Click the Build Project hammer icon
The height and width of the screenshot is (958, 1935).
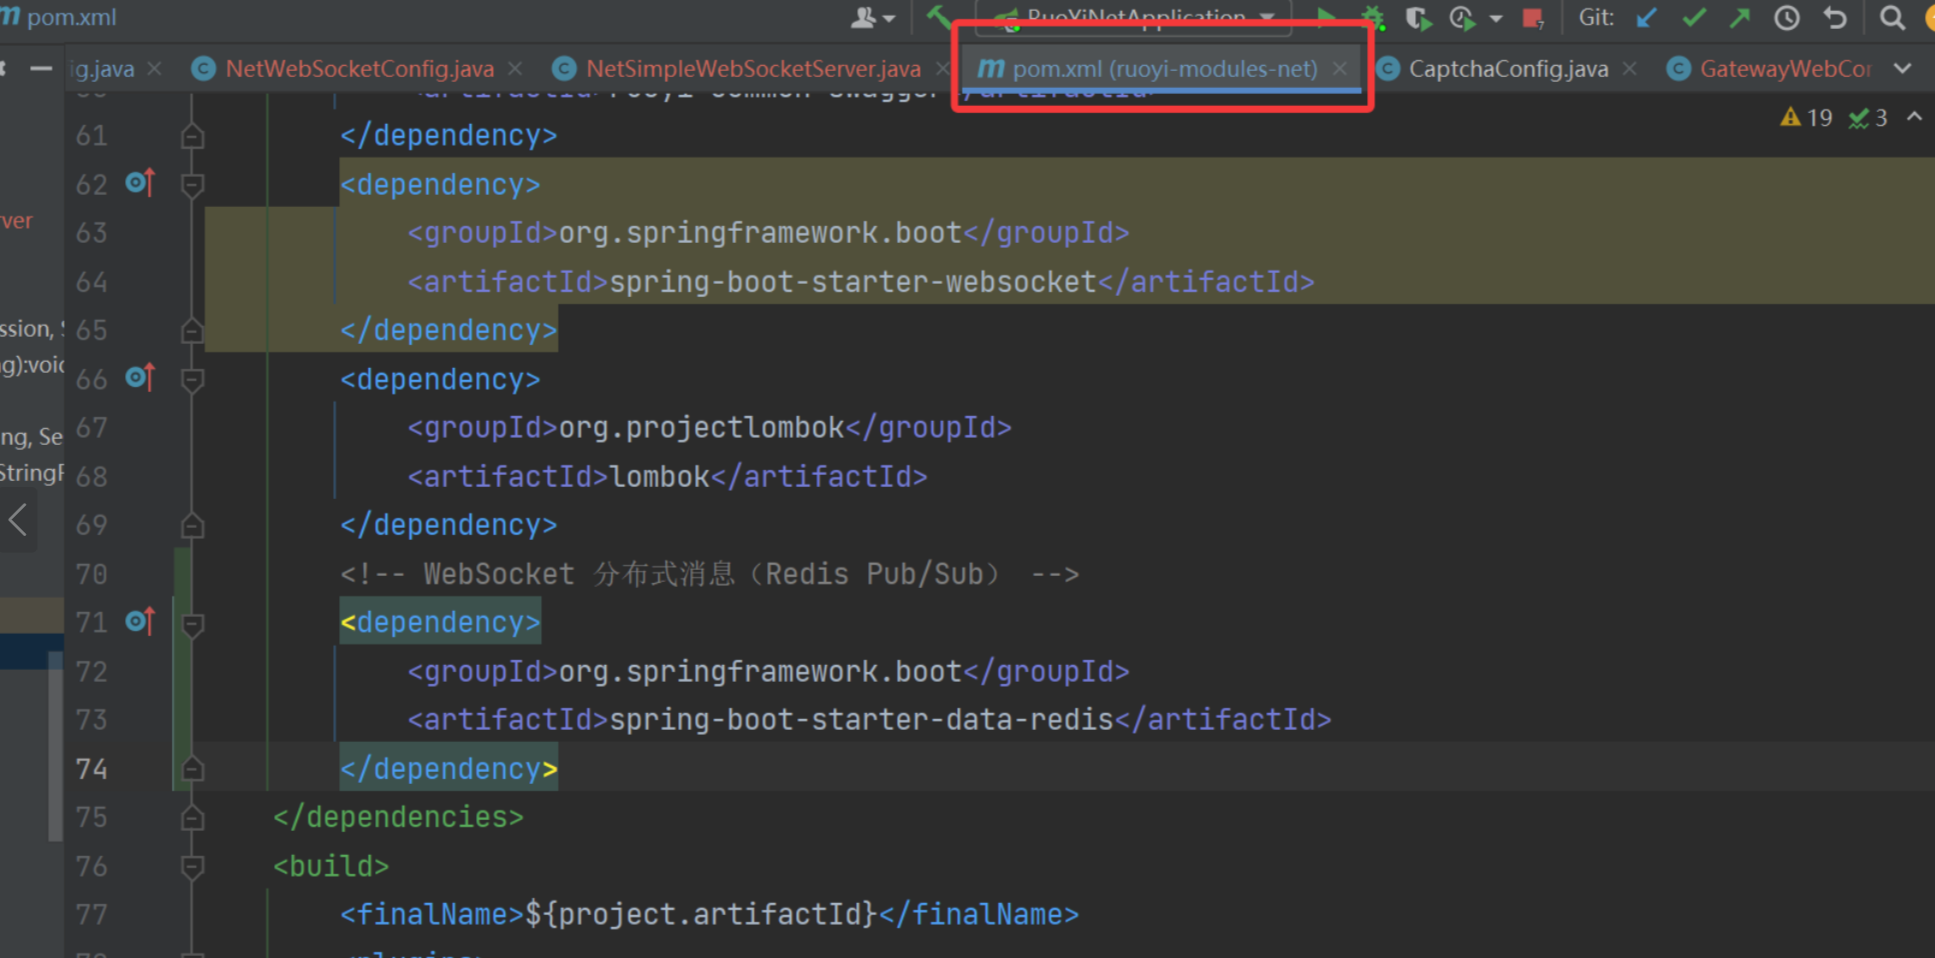938,17
